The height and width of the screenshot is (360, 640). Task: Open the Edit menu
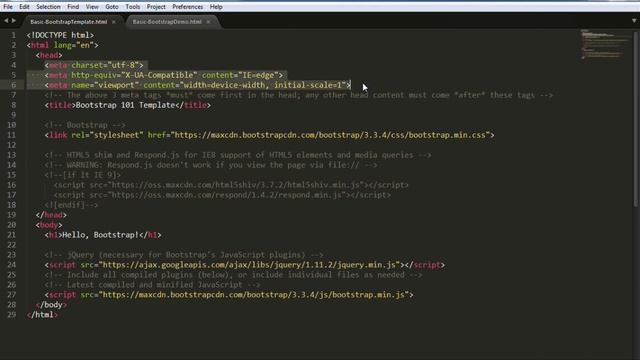(x=24, y=7)
